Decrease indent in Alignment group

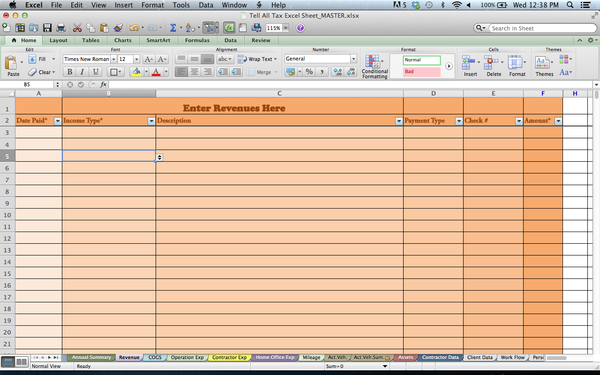coord(223,72)
